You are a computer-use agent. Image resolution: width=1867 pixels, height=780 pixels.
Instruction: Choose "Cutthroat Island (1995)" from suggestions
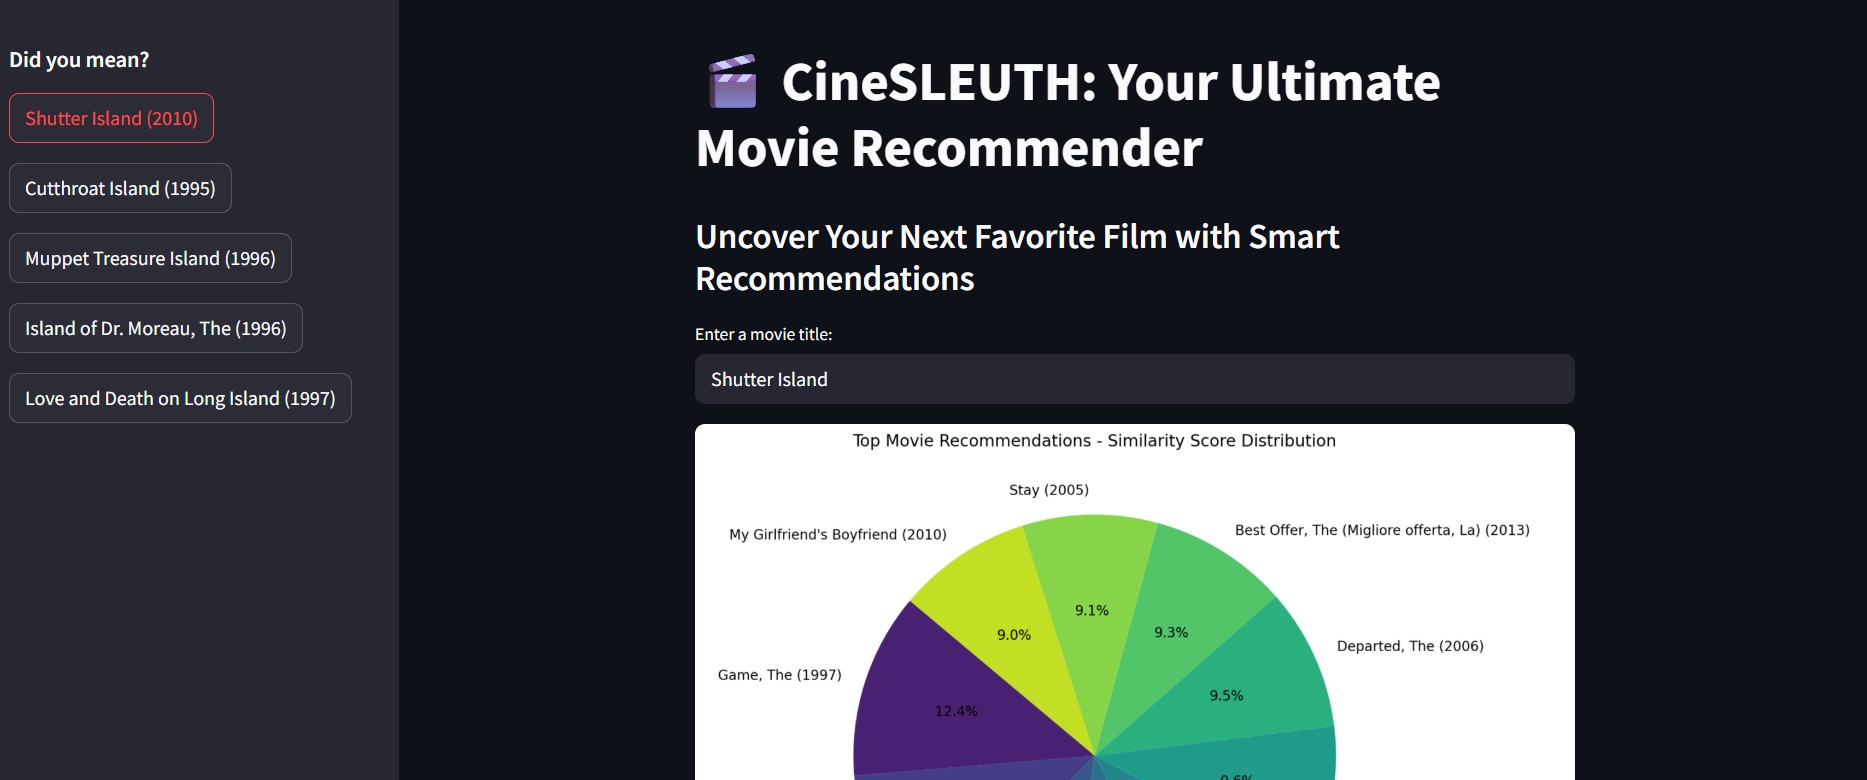120,188
